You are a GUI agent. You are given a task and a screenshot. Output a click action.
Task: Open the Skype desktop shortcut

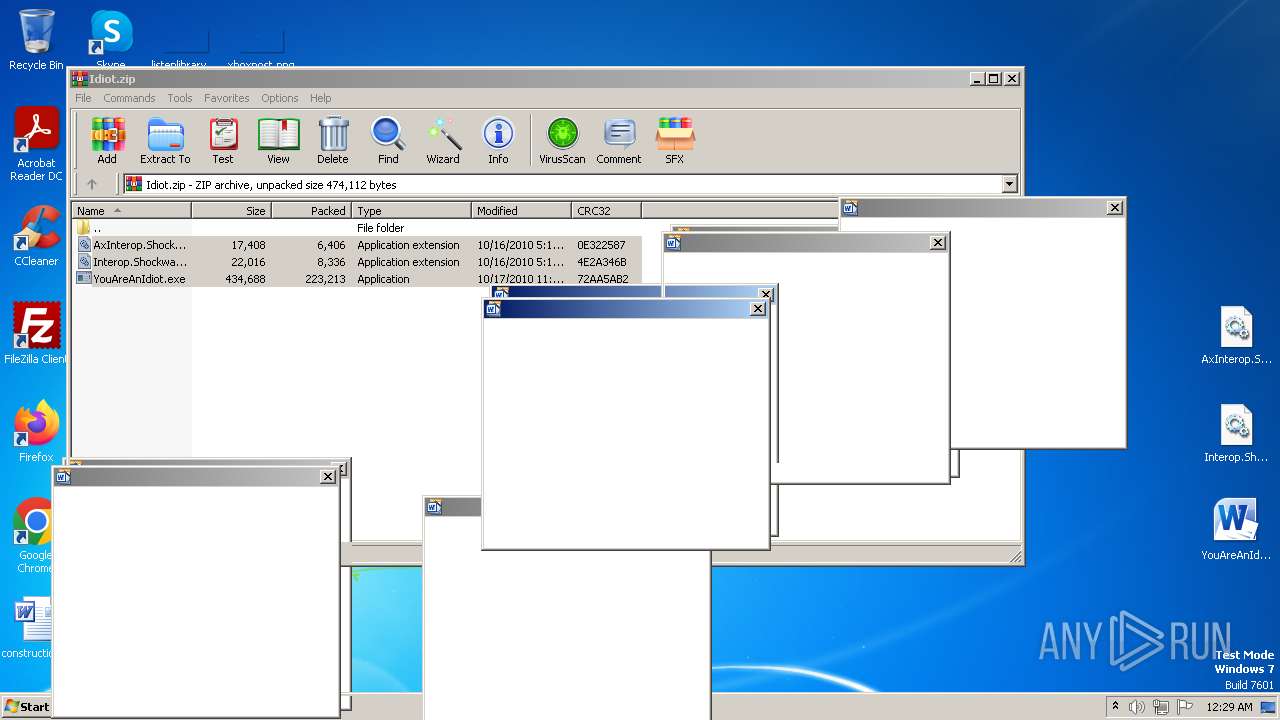pyautogui.click(x=110, y=38)
